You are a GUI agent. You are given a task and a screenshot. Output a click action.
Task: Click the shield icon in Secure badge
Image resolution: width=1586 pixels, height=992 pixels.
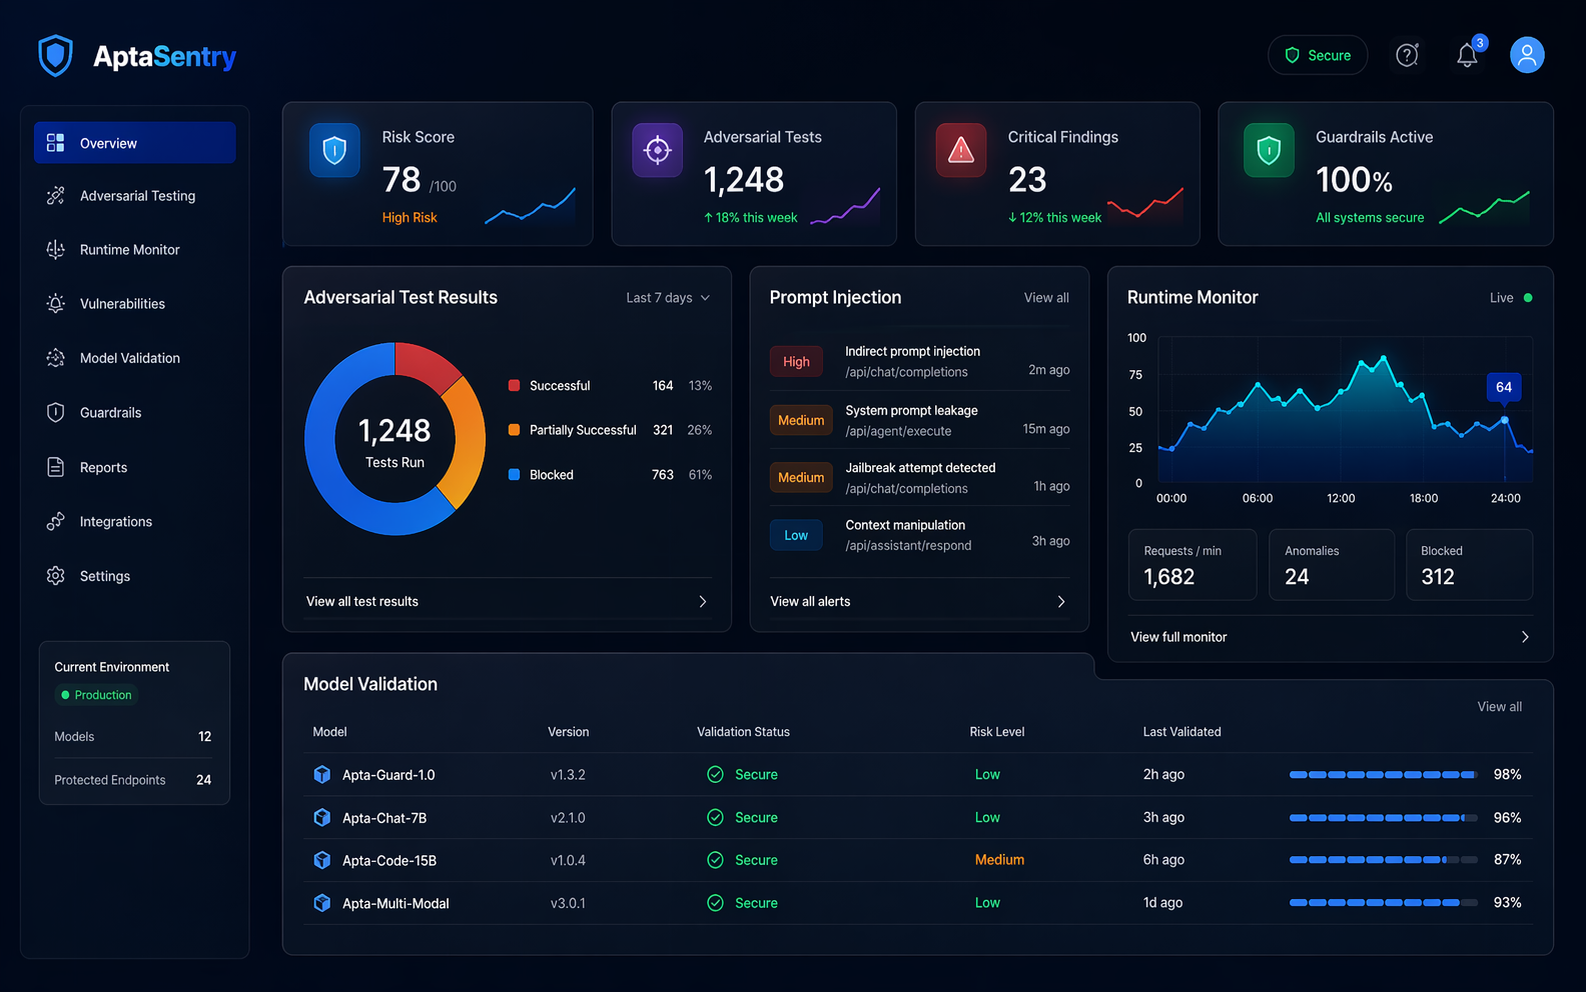point(1292,55)
